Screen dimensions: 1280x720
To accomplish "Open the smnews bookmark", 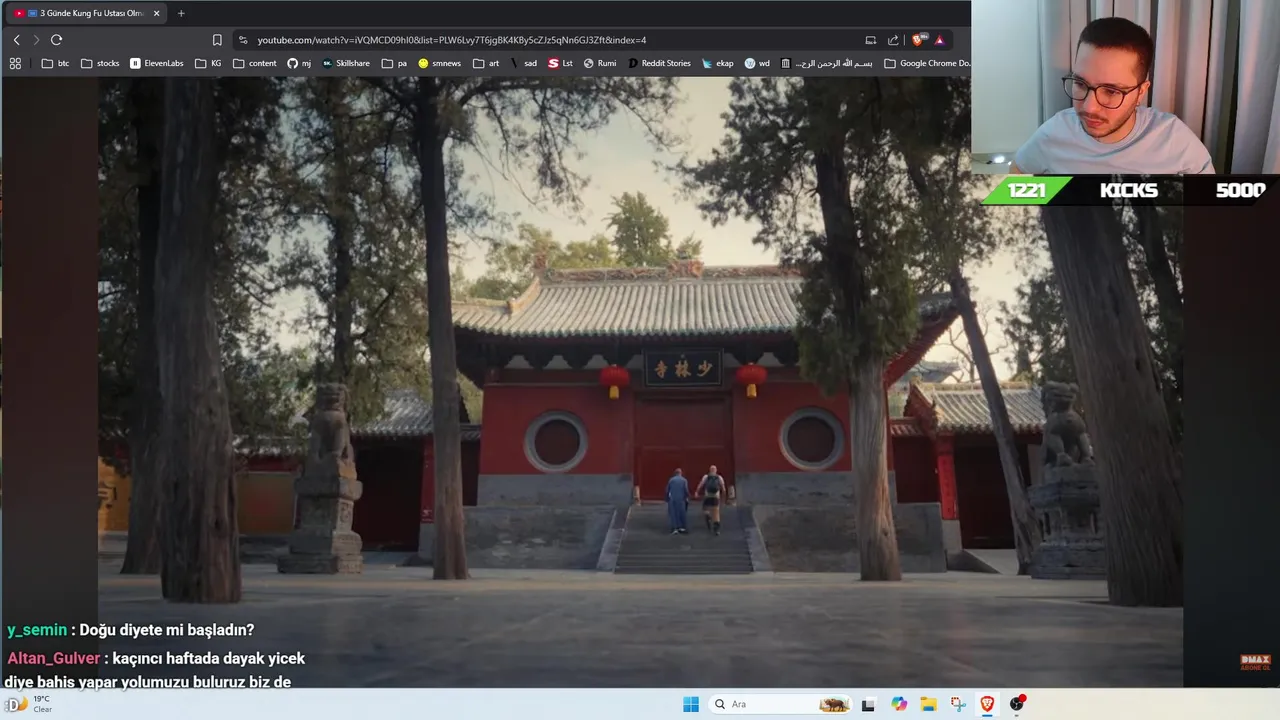I will click(440, 63).
